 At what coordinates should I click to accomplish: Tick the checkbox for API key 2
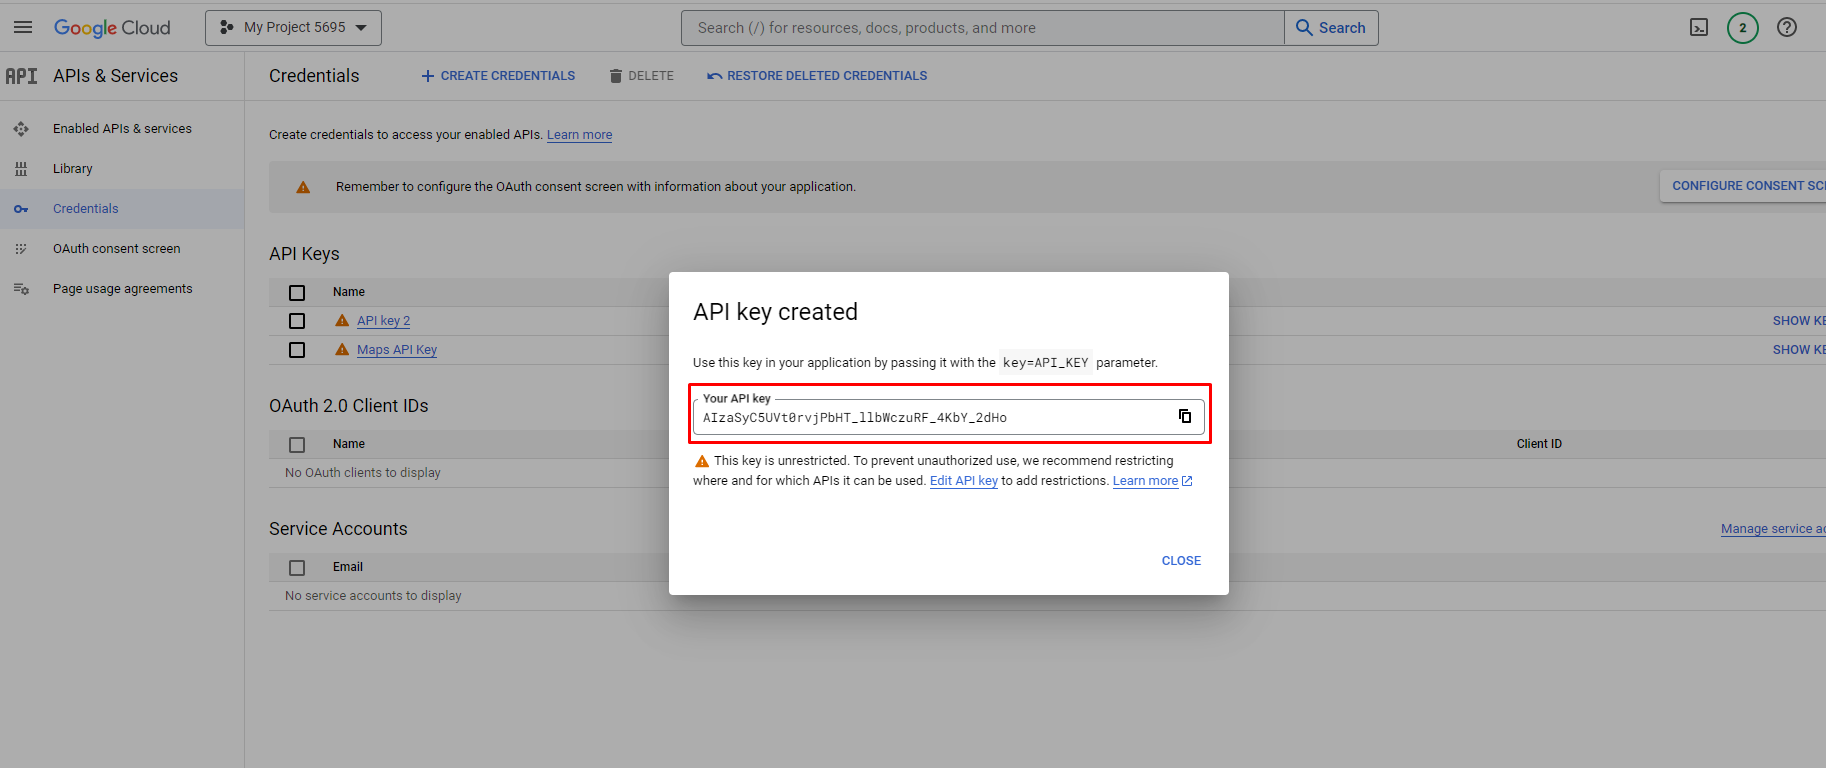click(x=297, y=321)
